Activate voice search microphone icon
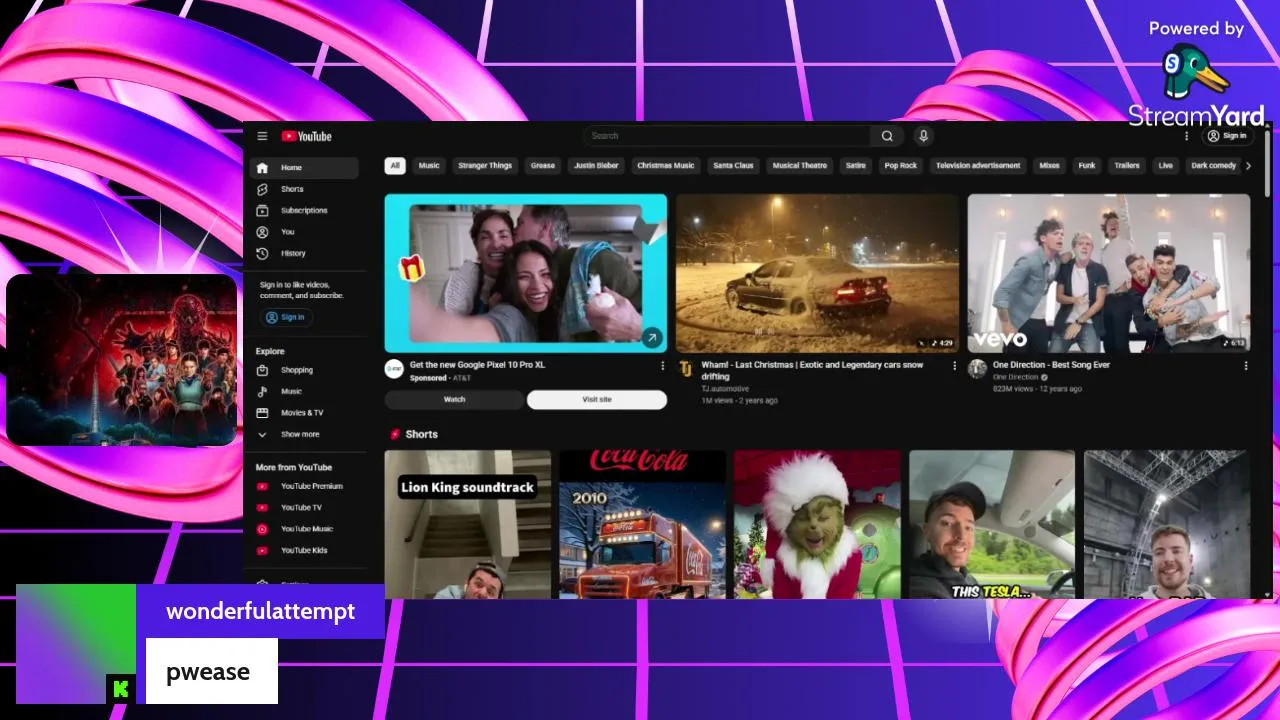The height and width of the screenshot is (720, 1280). 923,136
